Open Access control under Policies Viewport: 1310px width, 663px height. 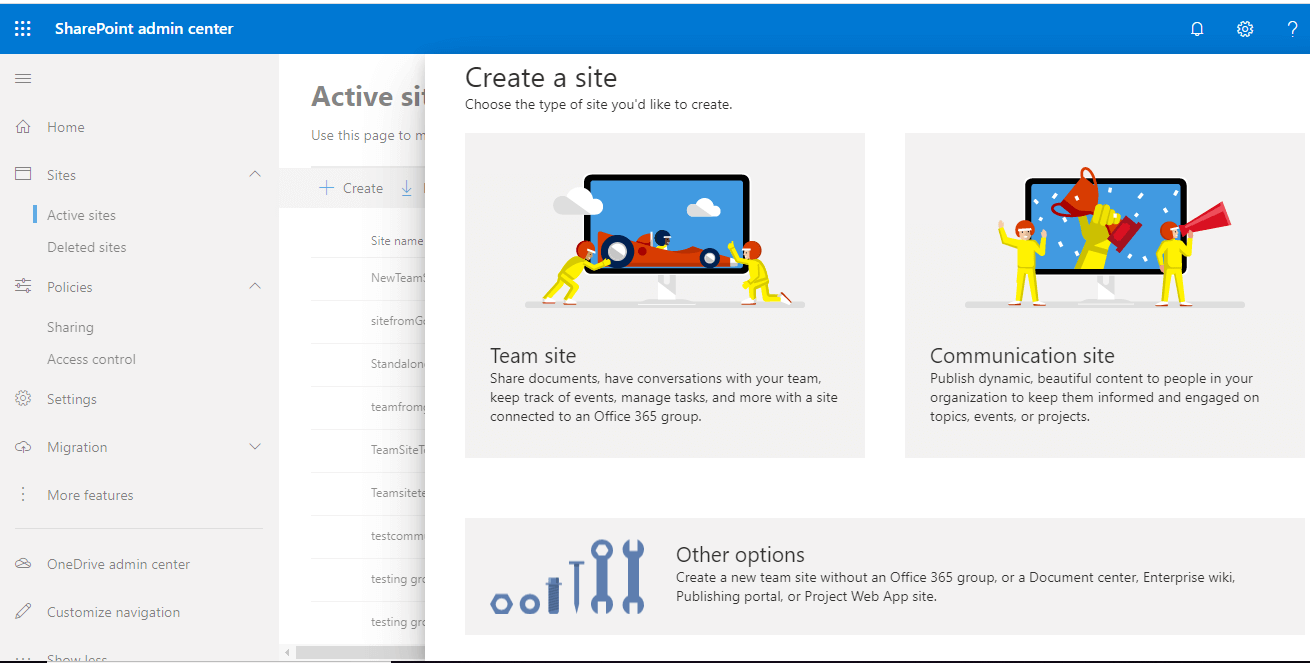(x=91, y=359)
